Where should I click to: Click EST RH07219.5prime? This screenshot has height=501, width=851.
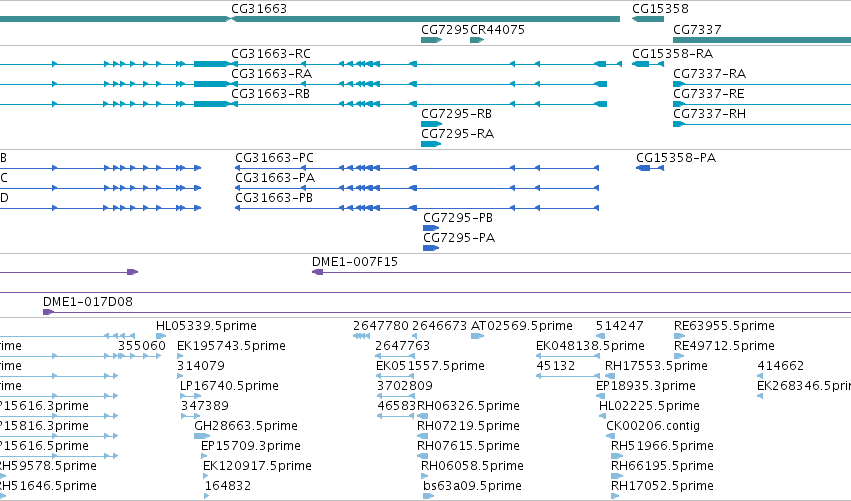pyautogui.click(x=468, y=426)
